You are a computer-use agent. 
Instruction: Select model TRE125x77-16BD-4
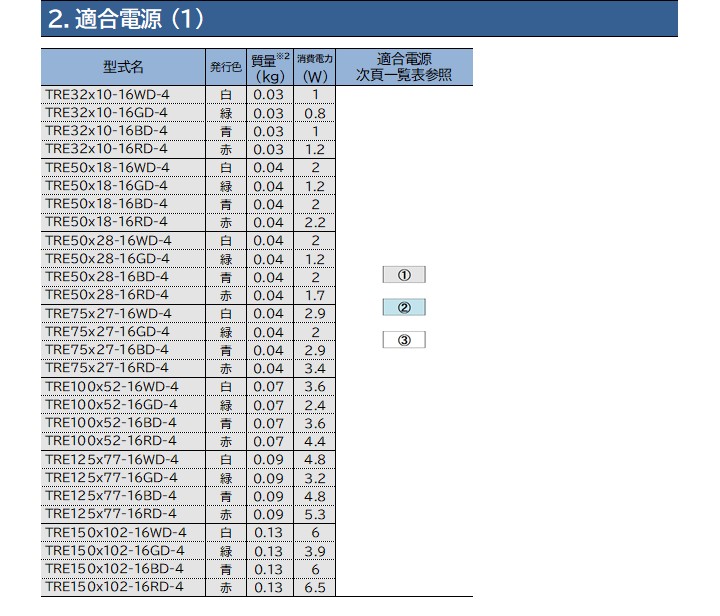(x=111, y=496)
